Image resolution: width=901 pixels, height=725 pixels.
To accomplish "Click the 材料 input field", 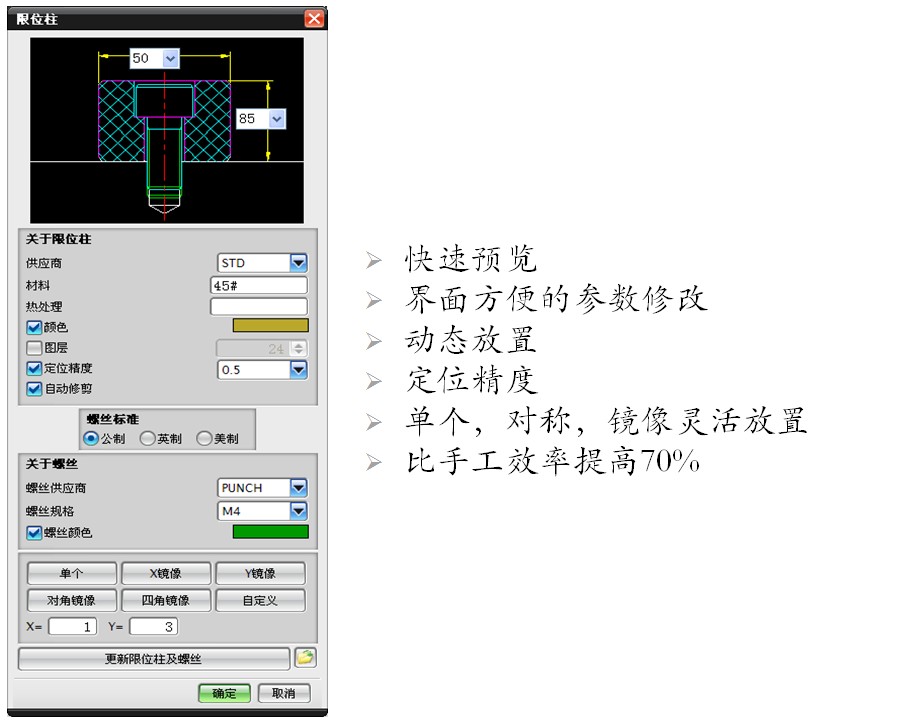I will 258,285.
